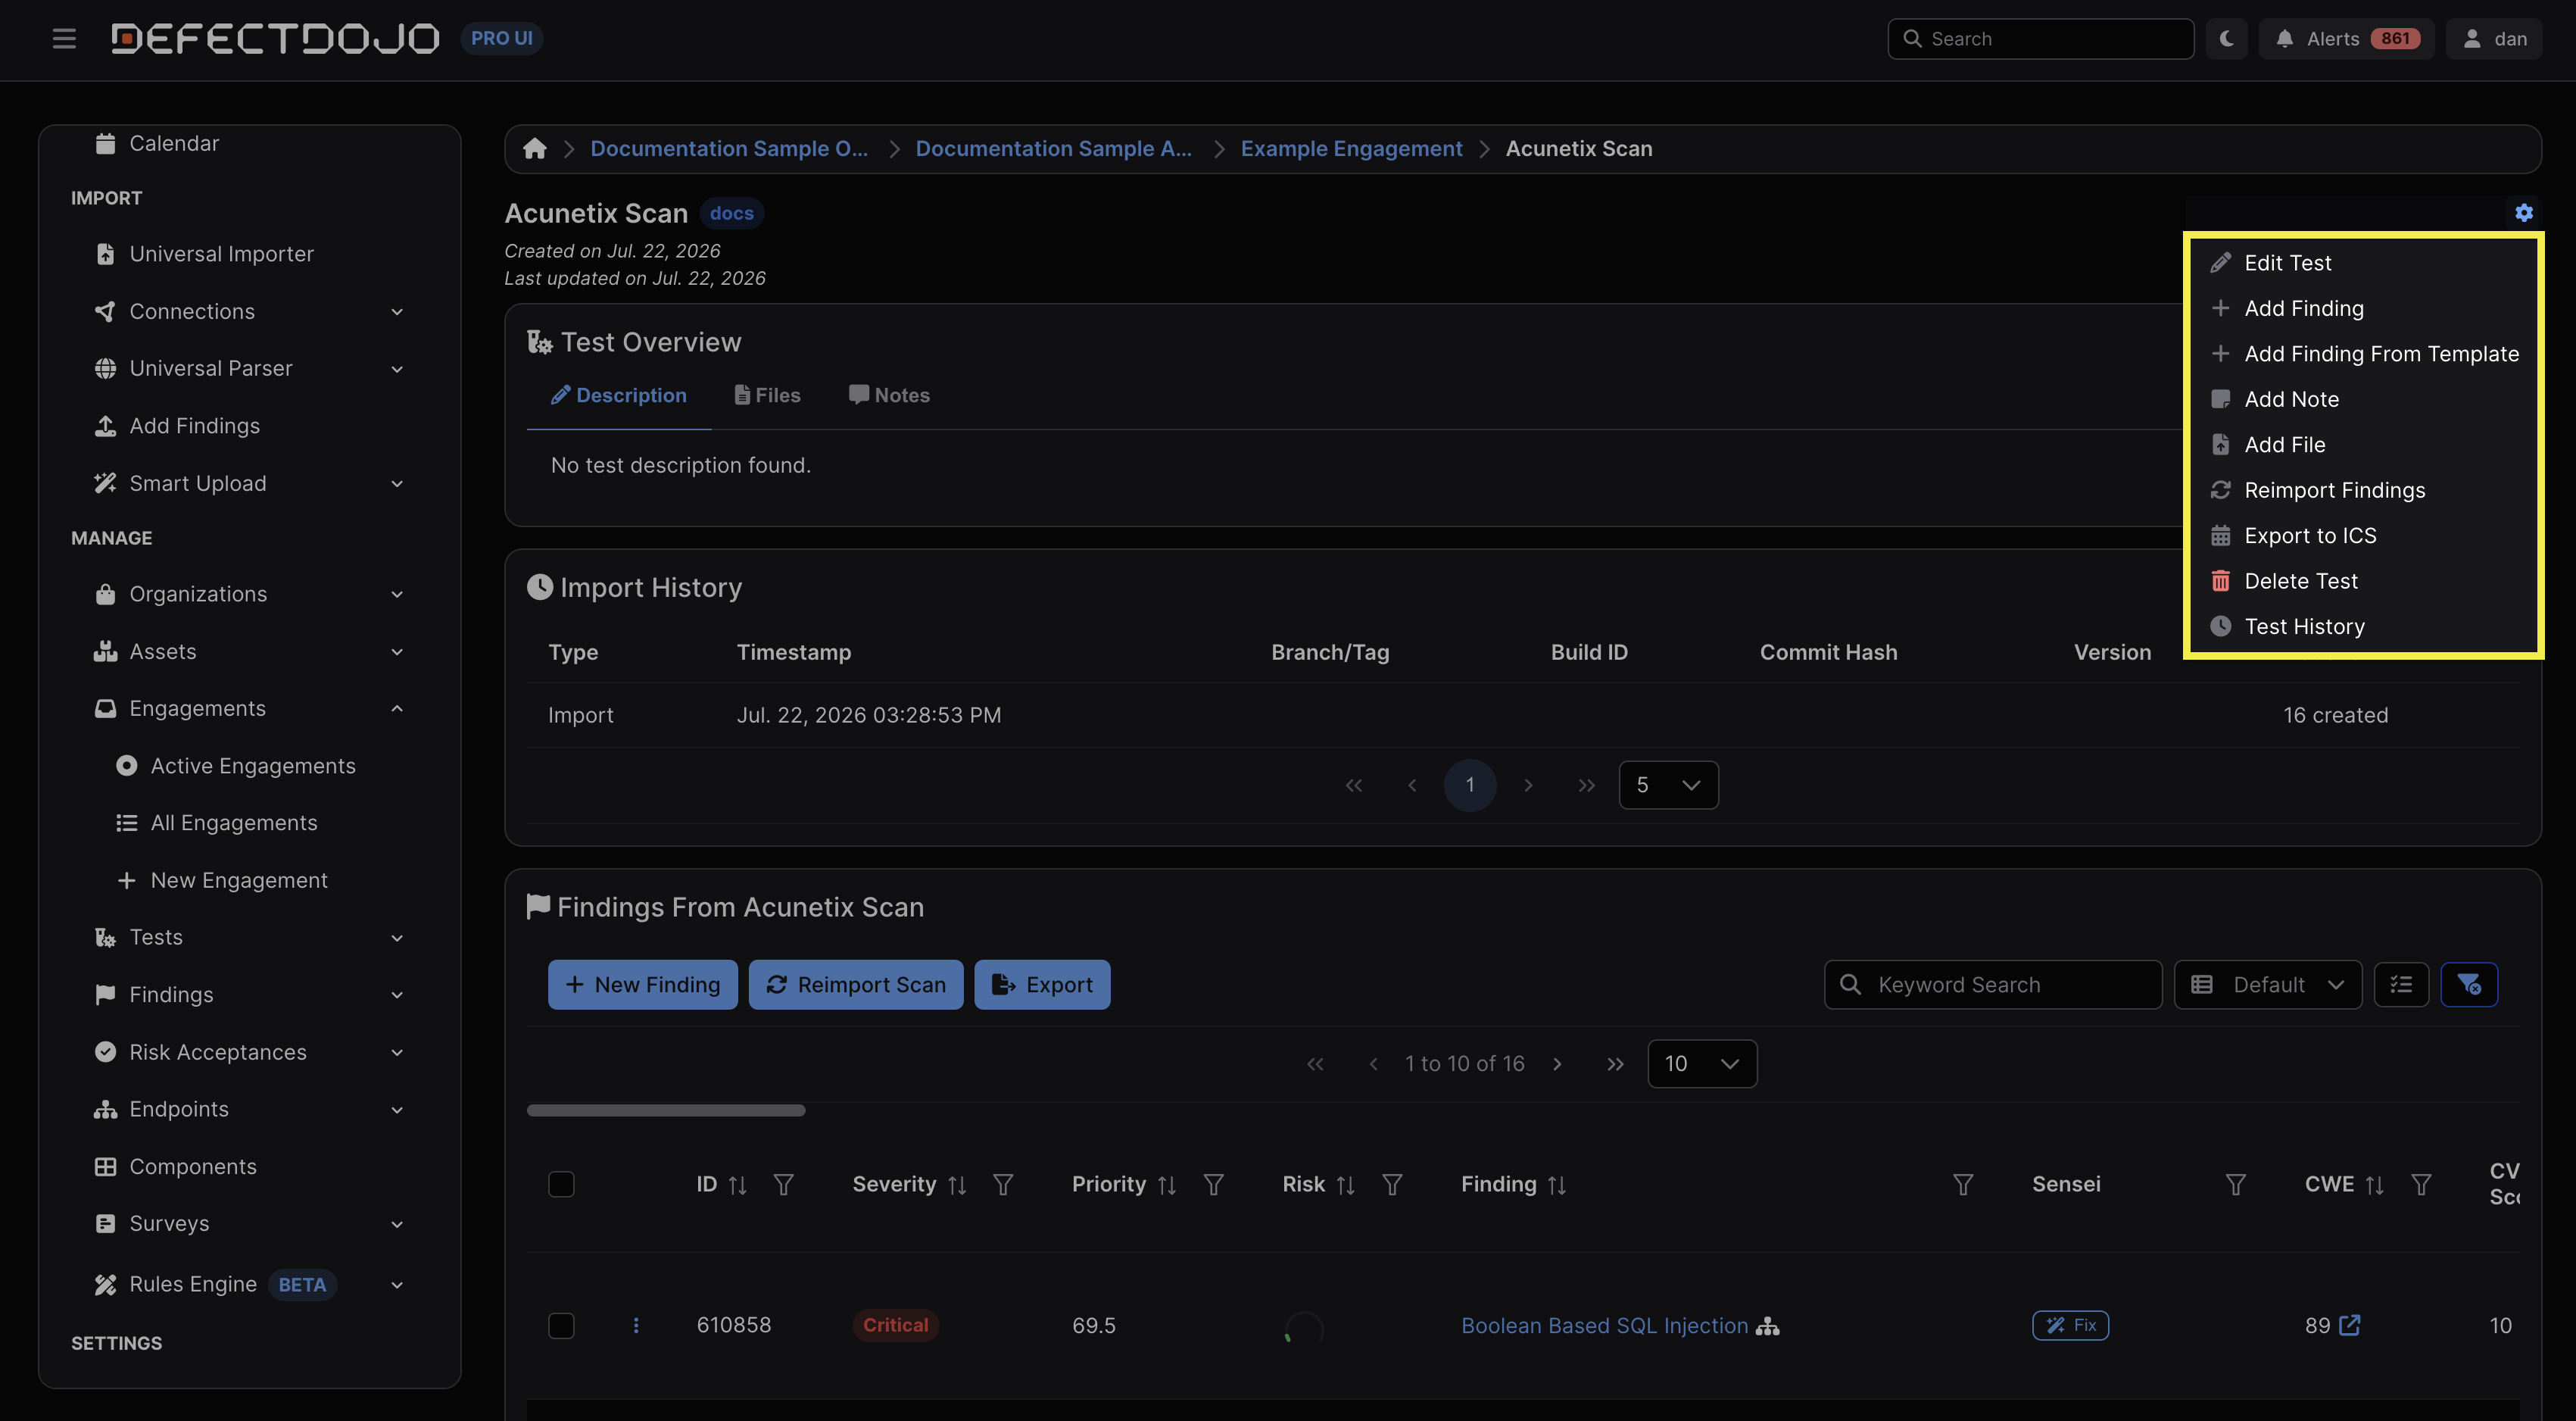This screenshot has height=1421, width=2576.
Task: Collapse the Engagements sidebar section
Action: (x=397, y=708)
